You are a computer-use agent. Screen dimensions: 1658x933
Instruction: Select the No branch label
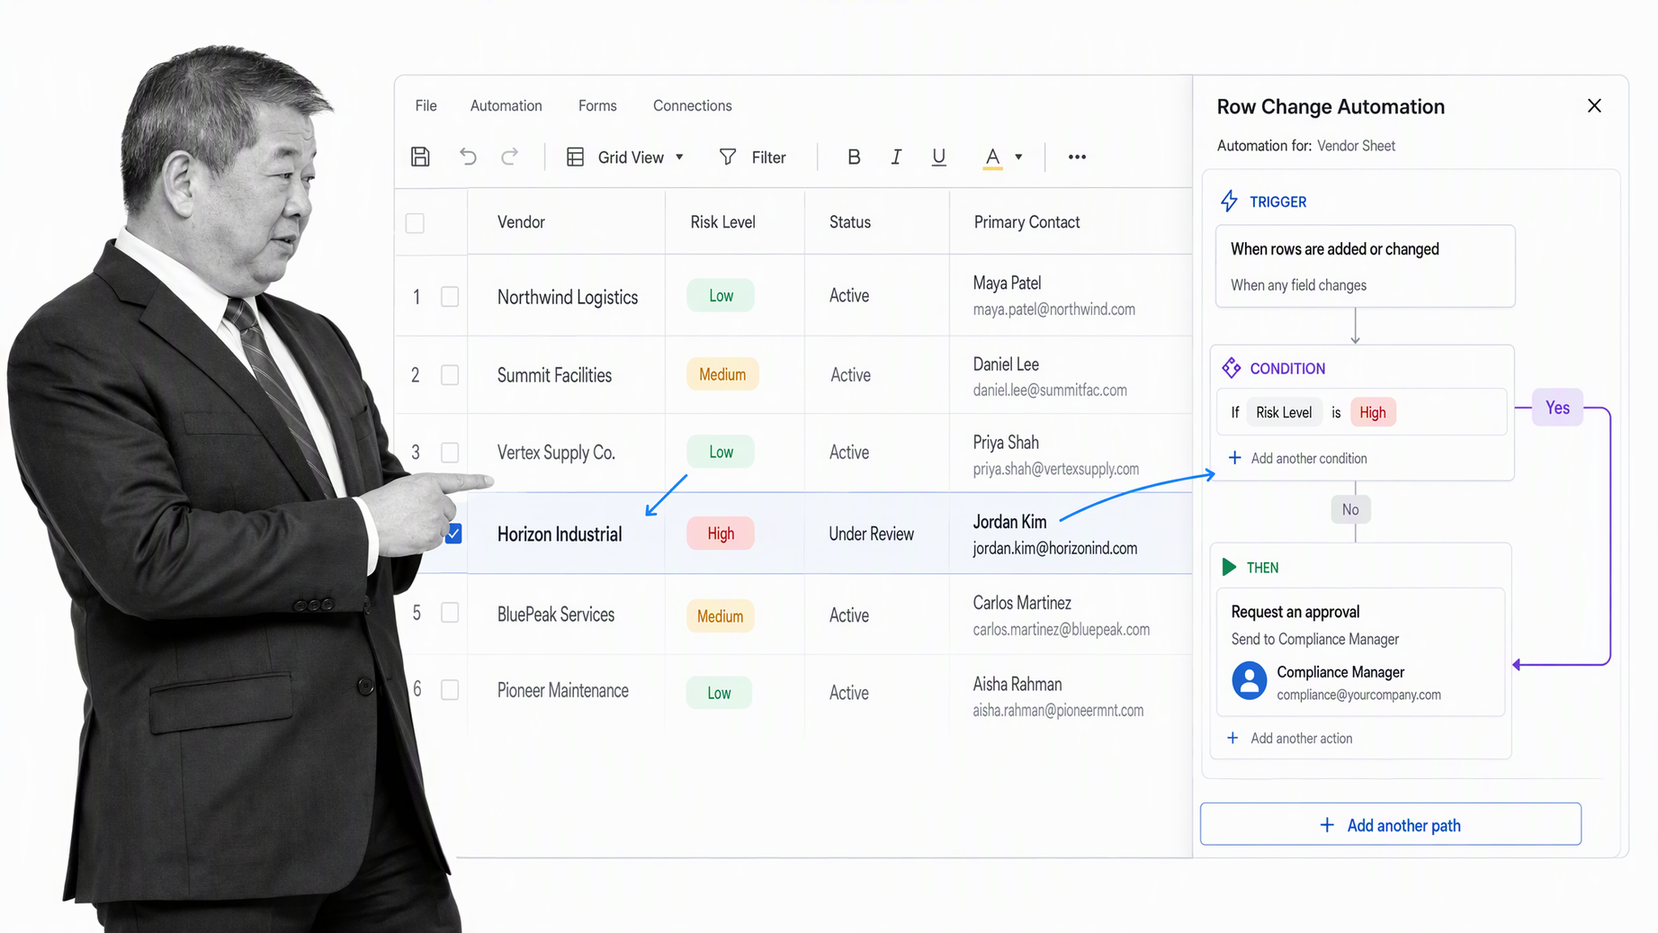pyautogui.click(x=1350, y=510)
